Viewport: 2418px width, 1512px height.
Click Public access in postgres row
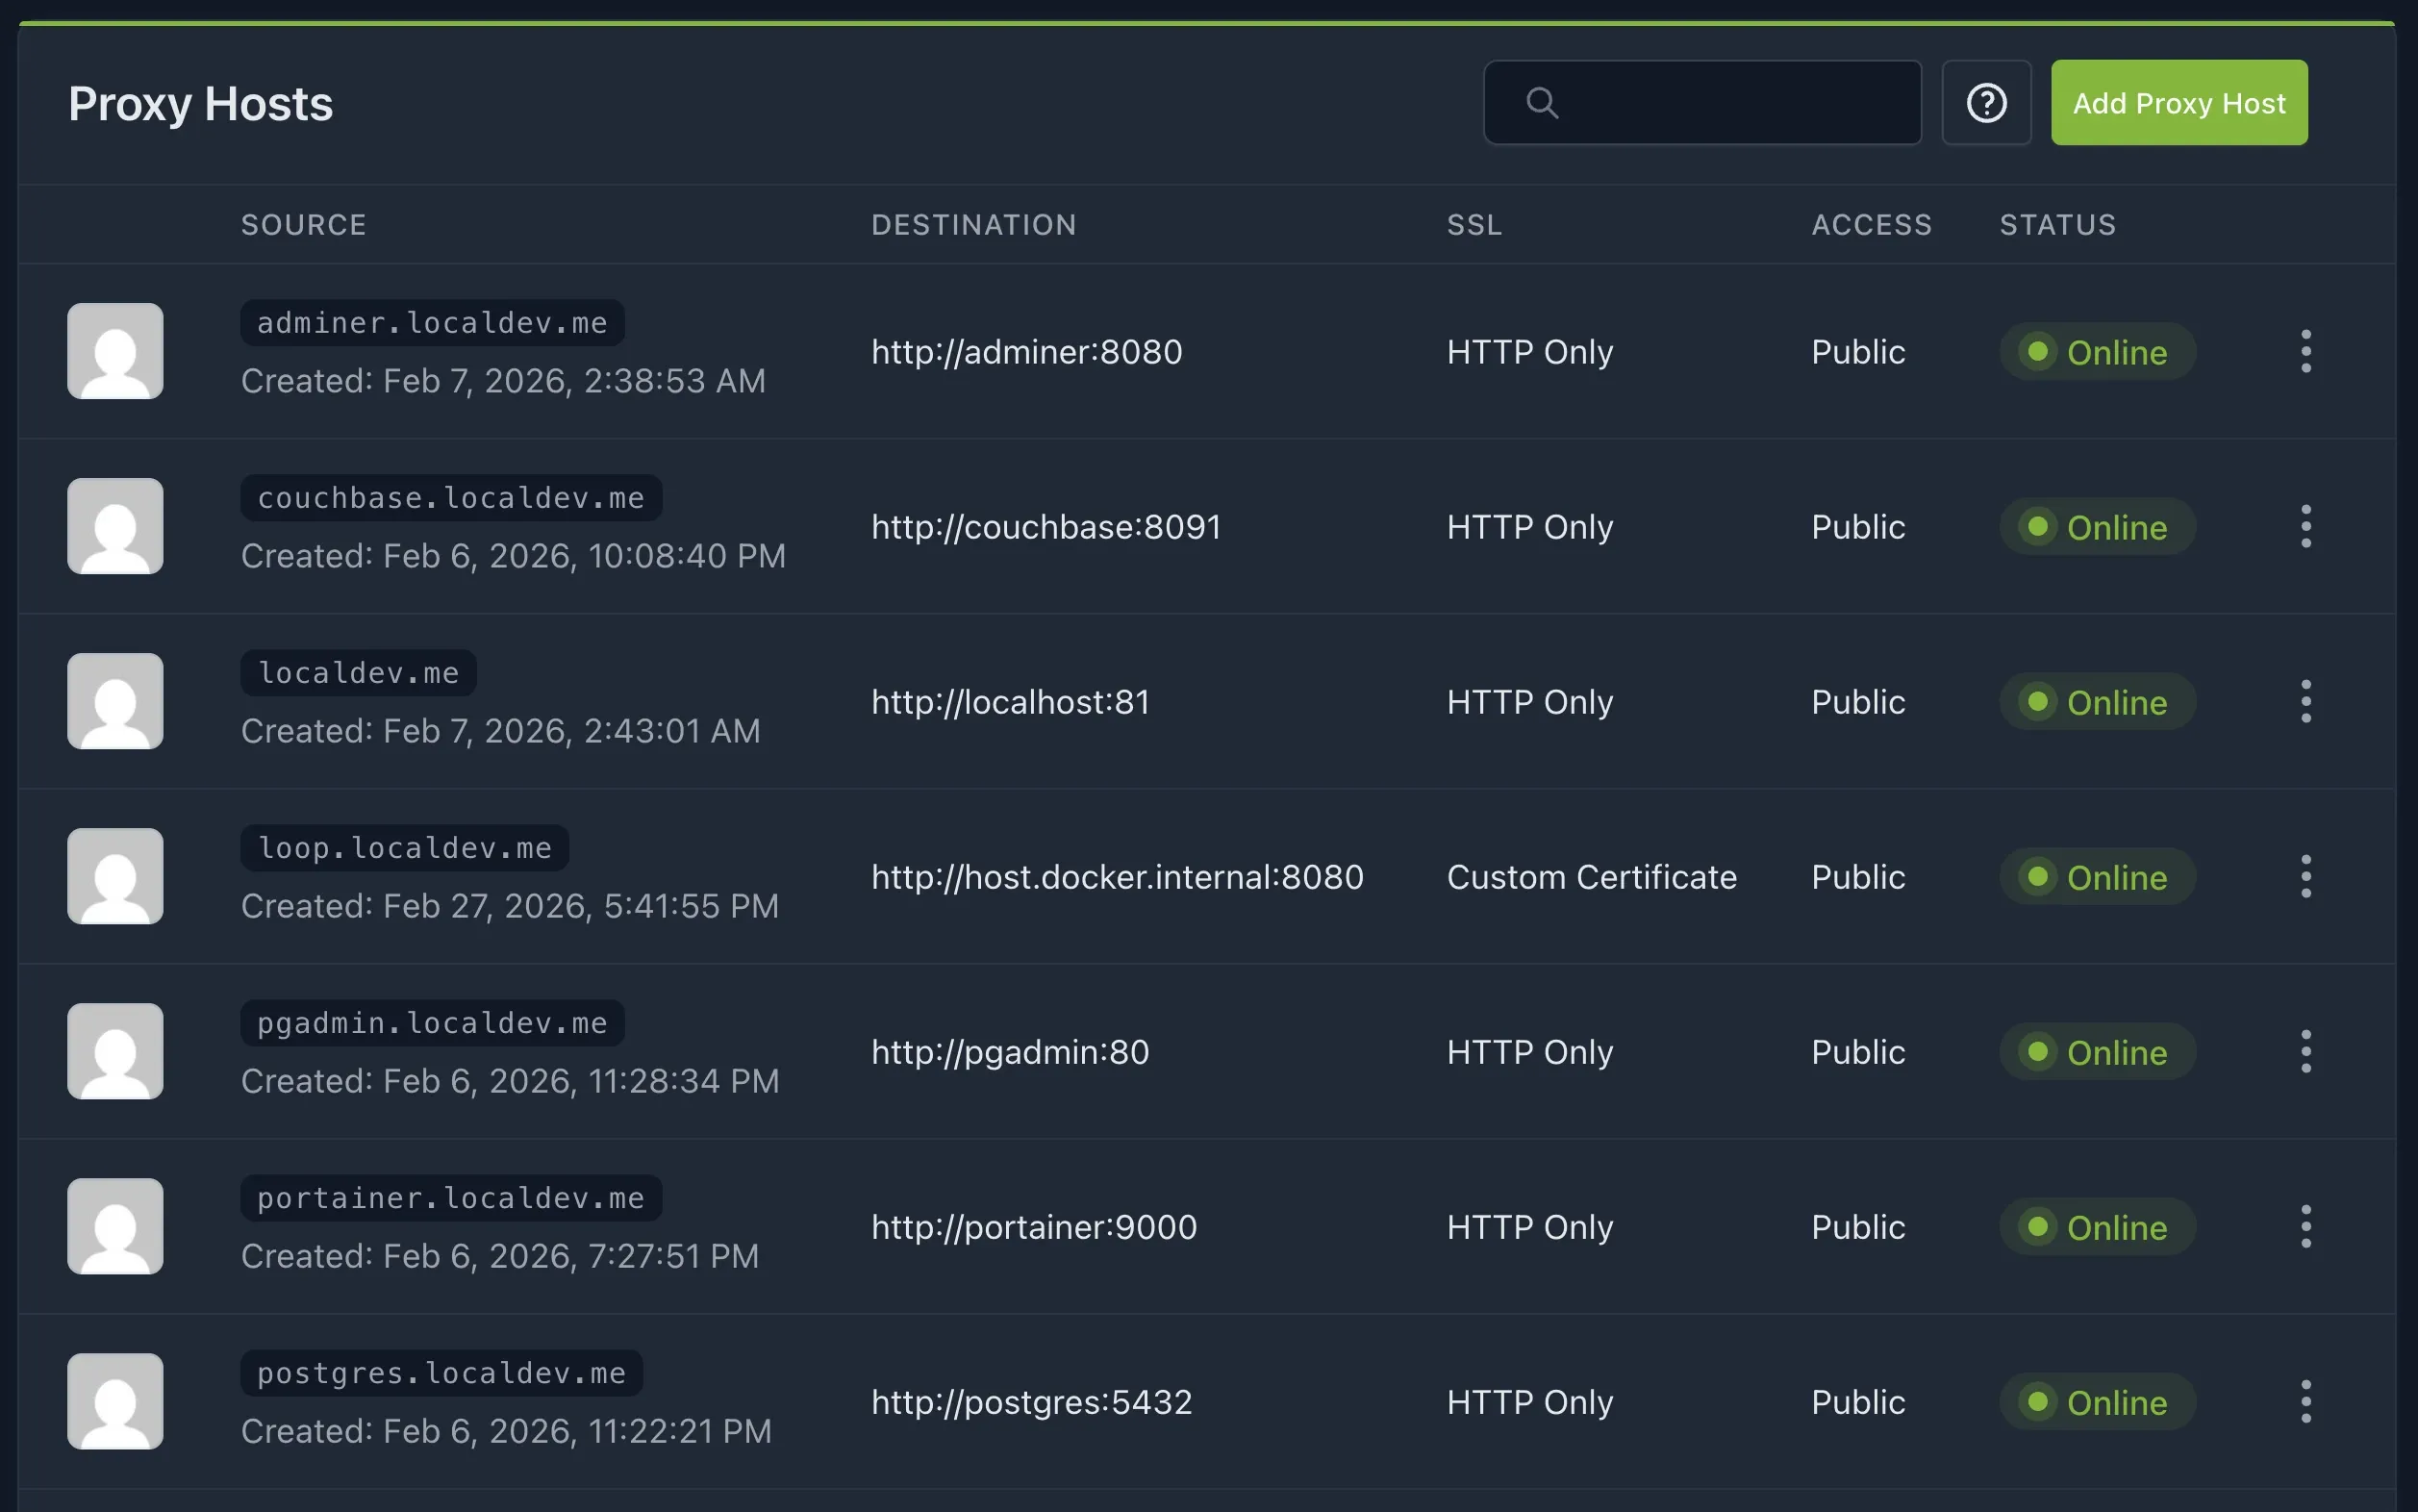coord(1858,1402)
